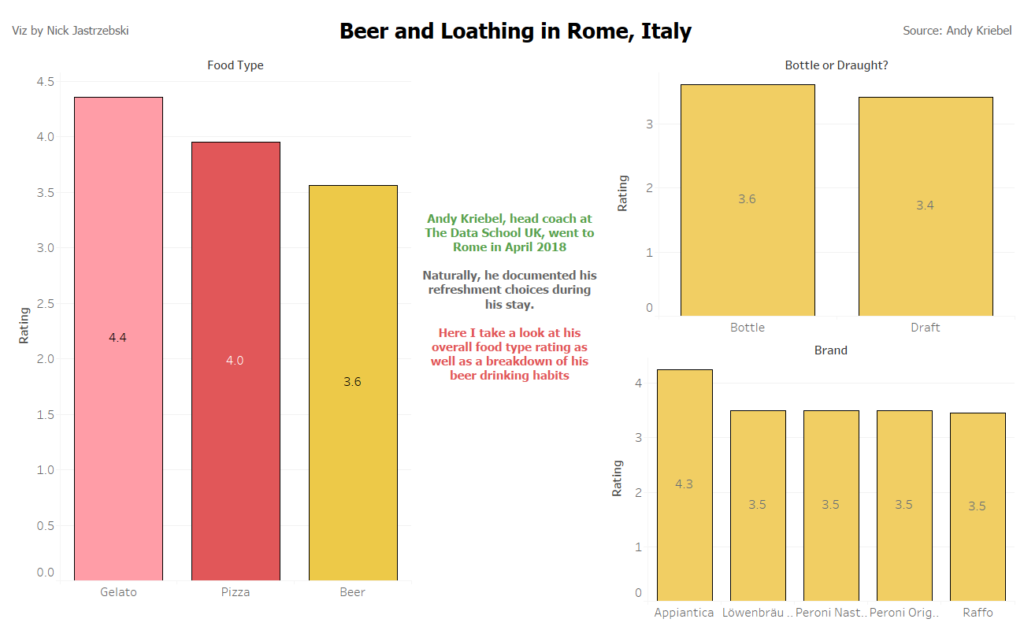Select the Peroni Nast.. bar
The width and height of the screenshot is (1024, 630).
point(830,504)
